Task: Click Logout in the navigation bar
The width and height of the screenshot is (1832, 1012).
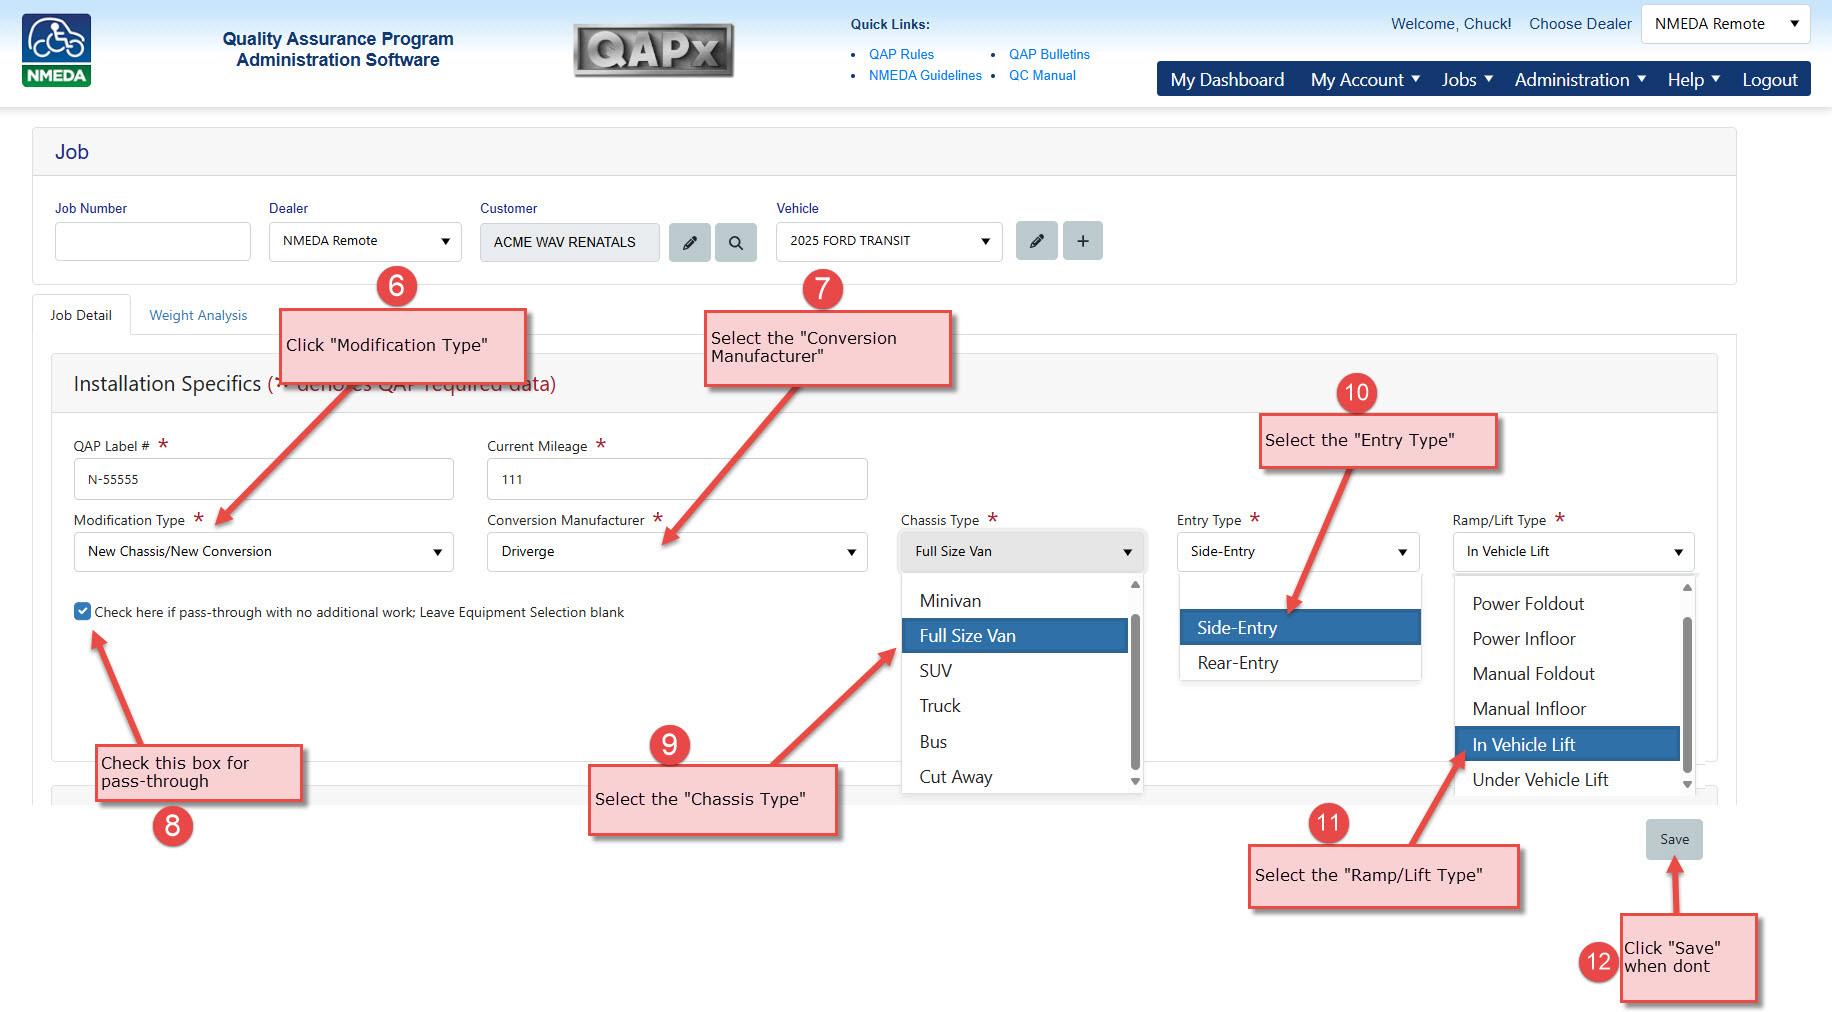Action: [1770, 80]
